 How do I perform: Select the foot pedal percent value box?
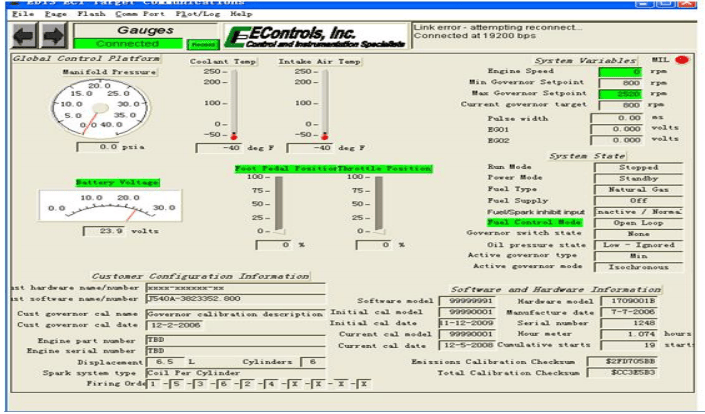point(273,245)
